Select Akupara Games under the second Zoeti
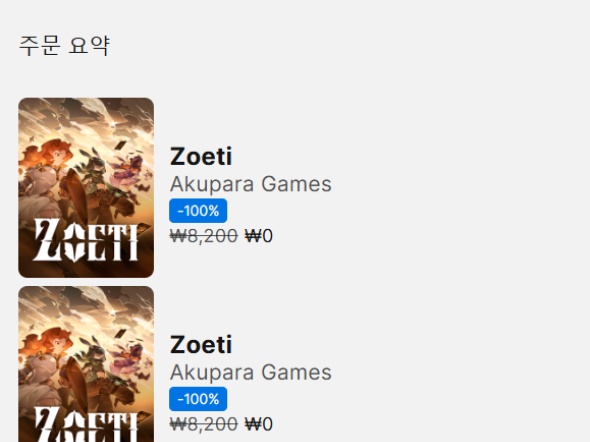Image resolution: width=590 pixels, height=442 pixels. coord(251,372)
